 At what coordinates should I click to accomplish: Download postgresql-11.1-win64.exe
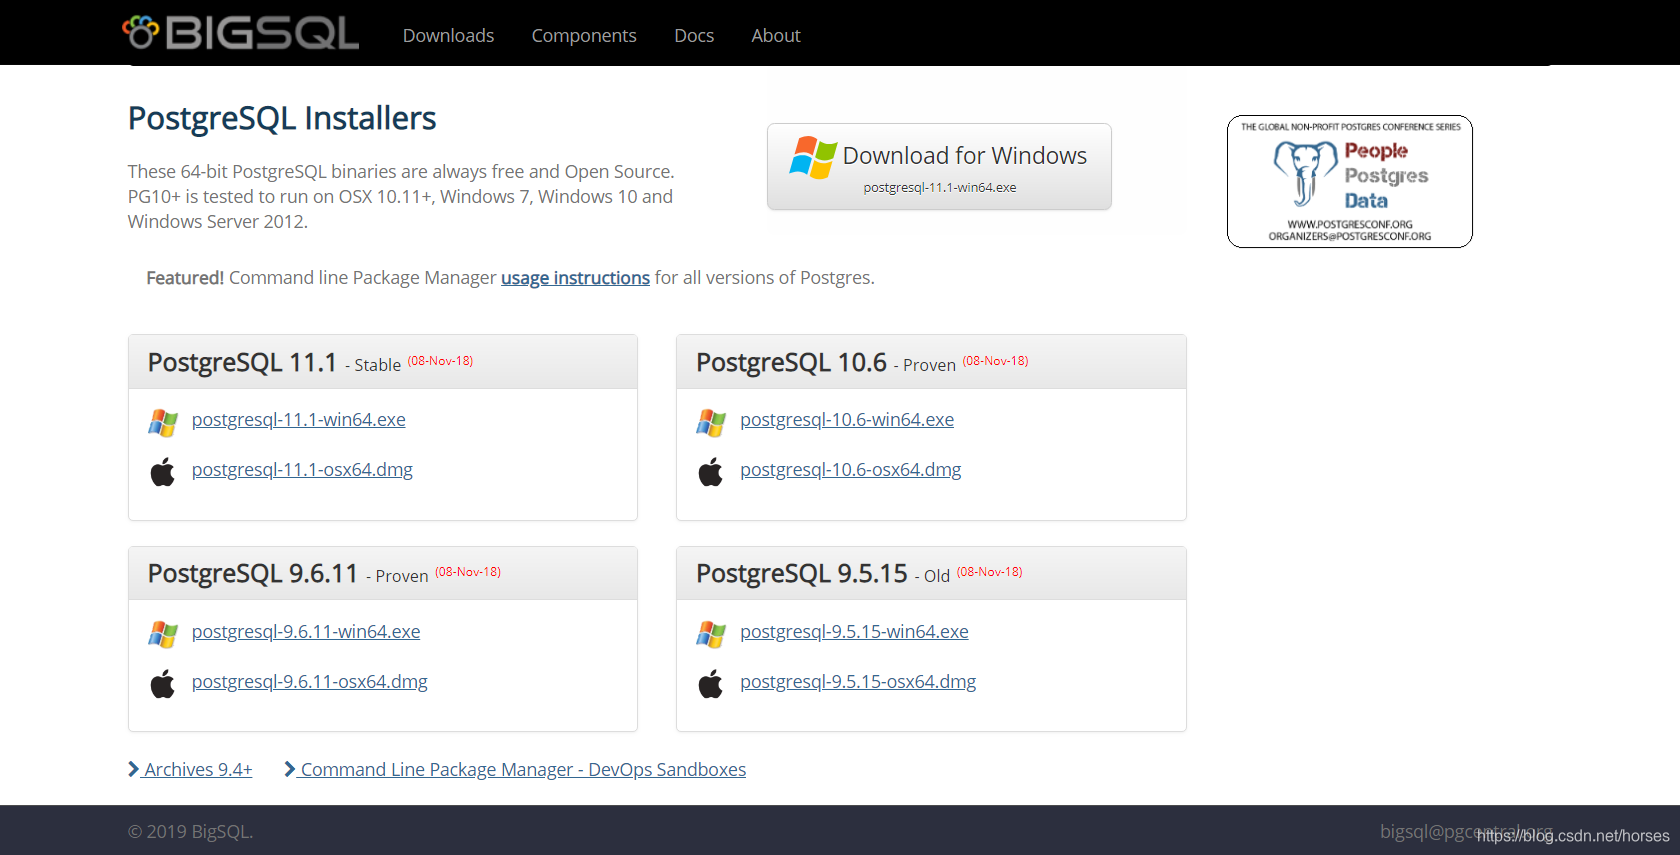(x=299, y=420)
